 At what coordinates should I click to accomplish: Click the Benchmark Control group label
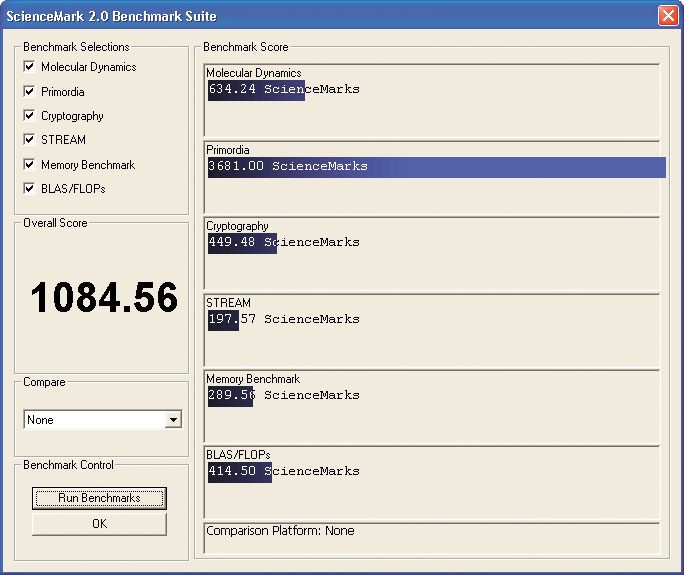[x=68, y=465]
